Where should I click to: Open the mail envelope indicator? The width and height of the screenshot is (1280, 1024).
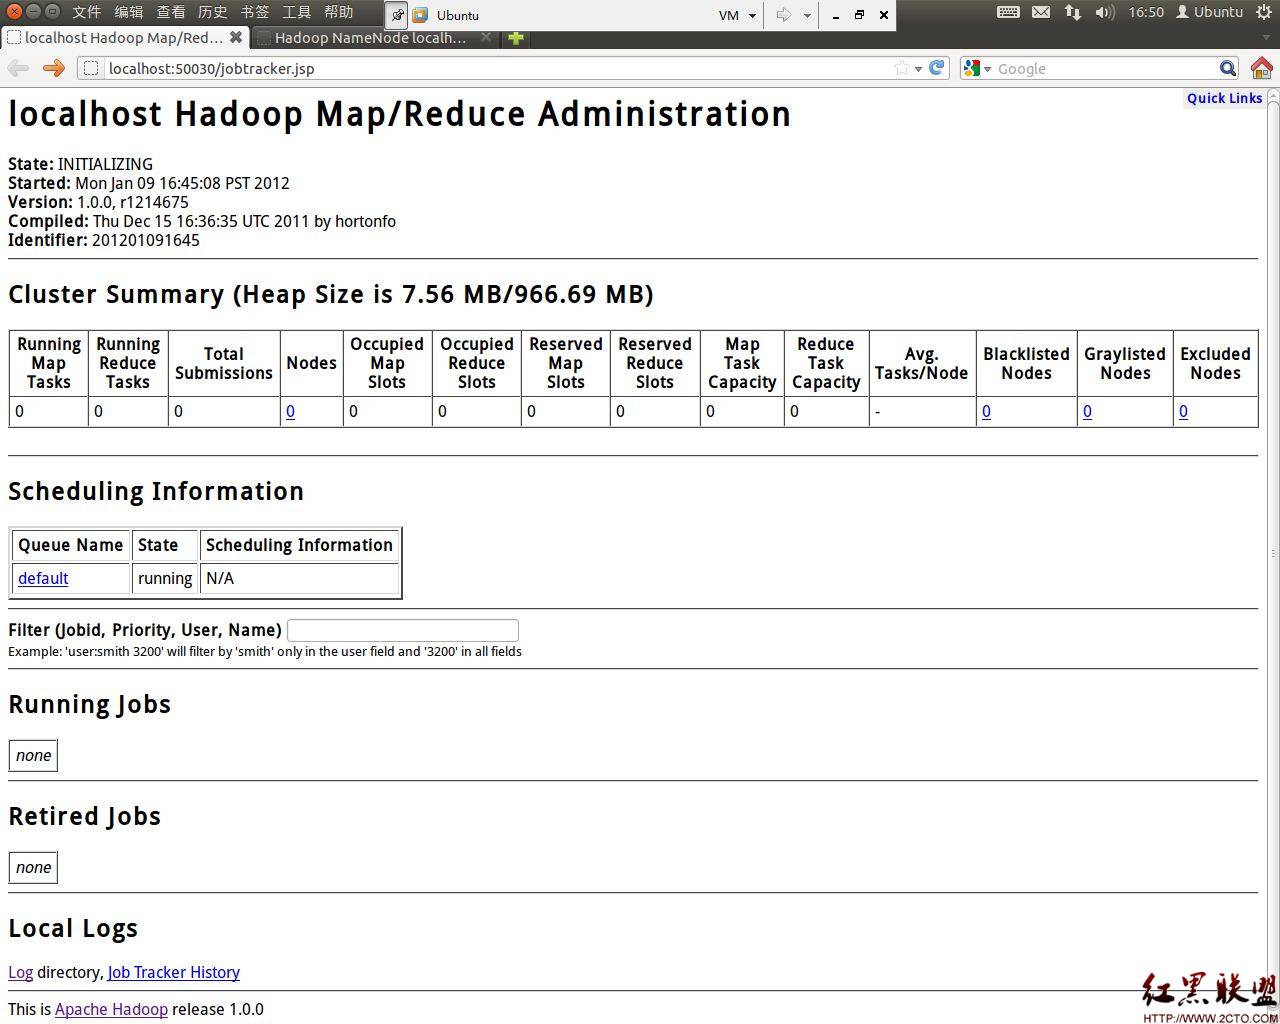tap(1041, 12)
